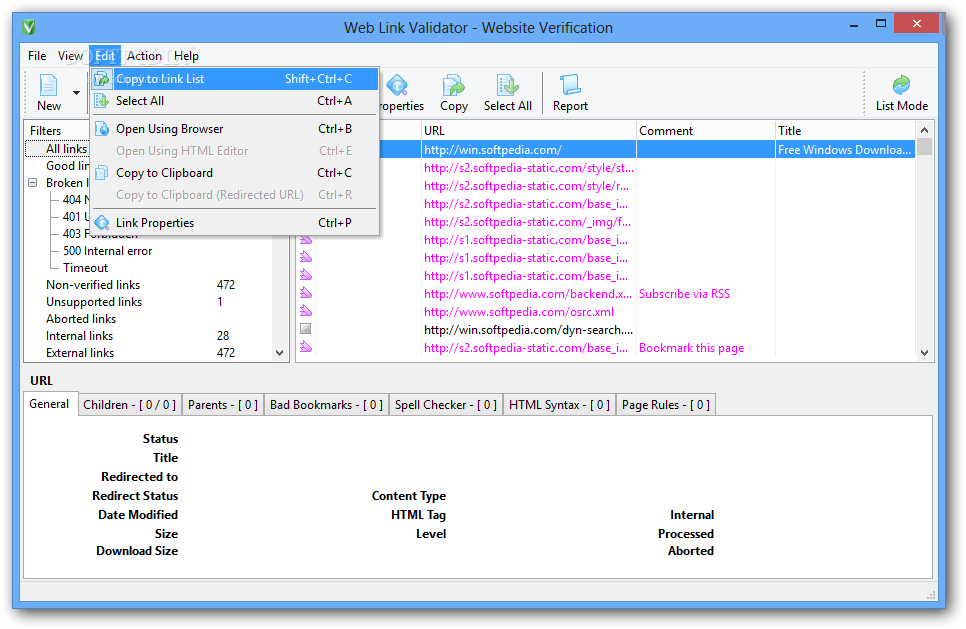Choose Select All in Edit menu
Image resolution: width=966 pixels, height=629 pixels.
coord(235,101)
